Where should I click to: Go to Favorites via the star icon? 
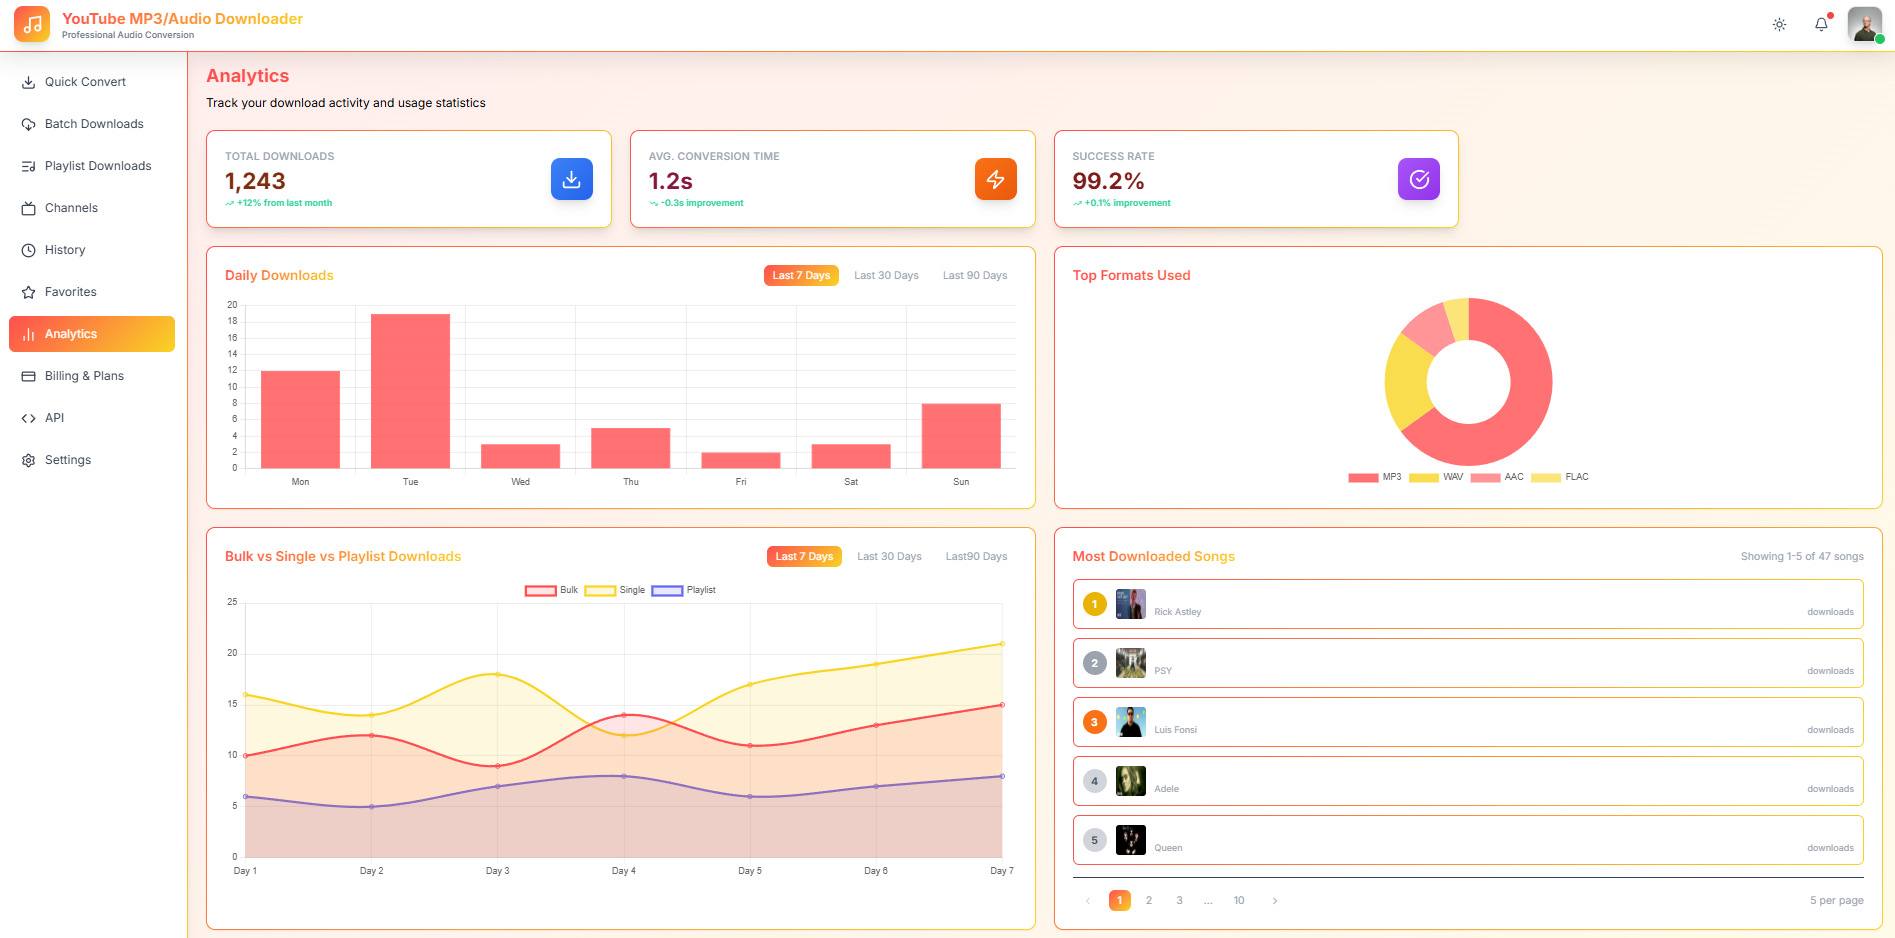[29, 291]
